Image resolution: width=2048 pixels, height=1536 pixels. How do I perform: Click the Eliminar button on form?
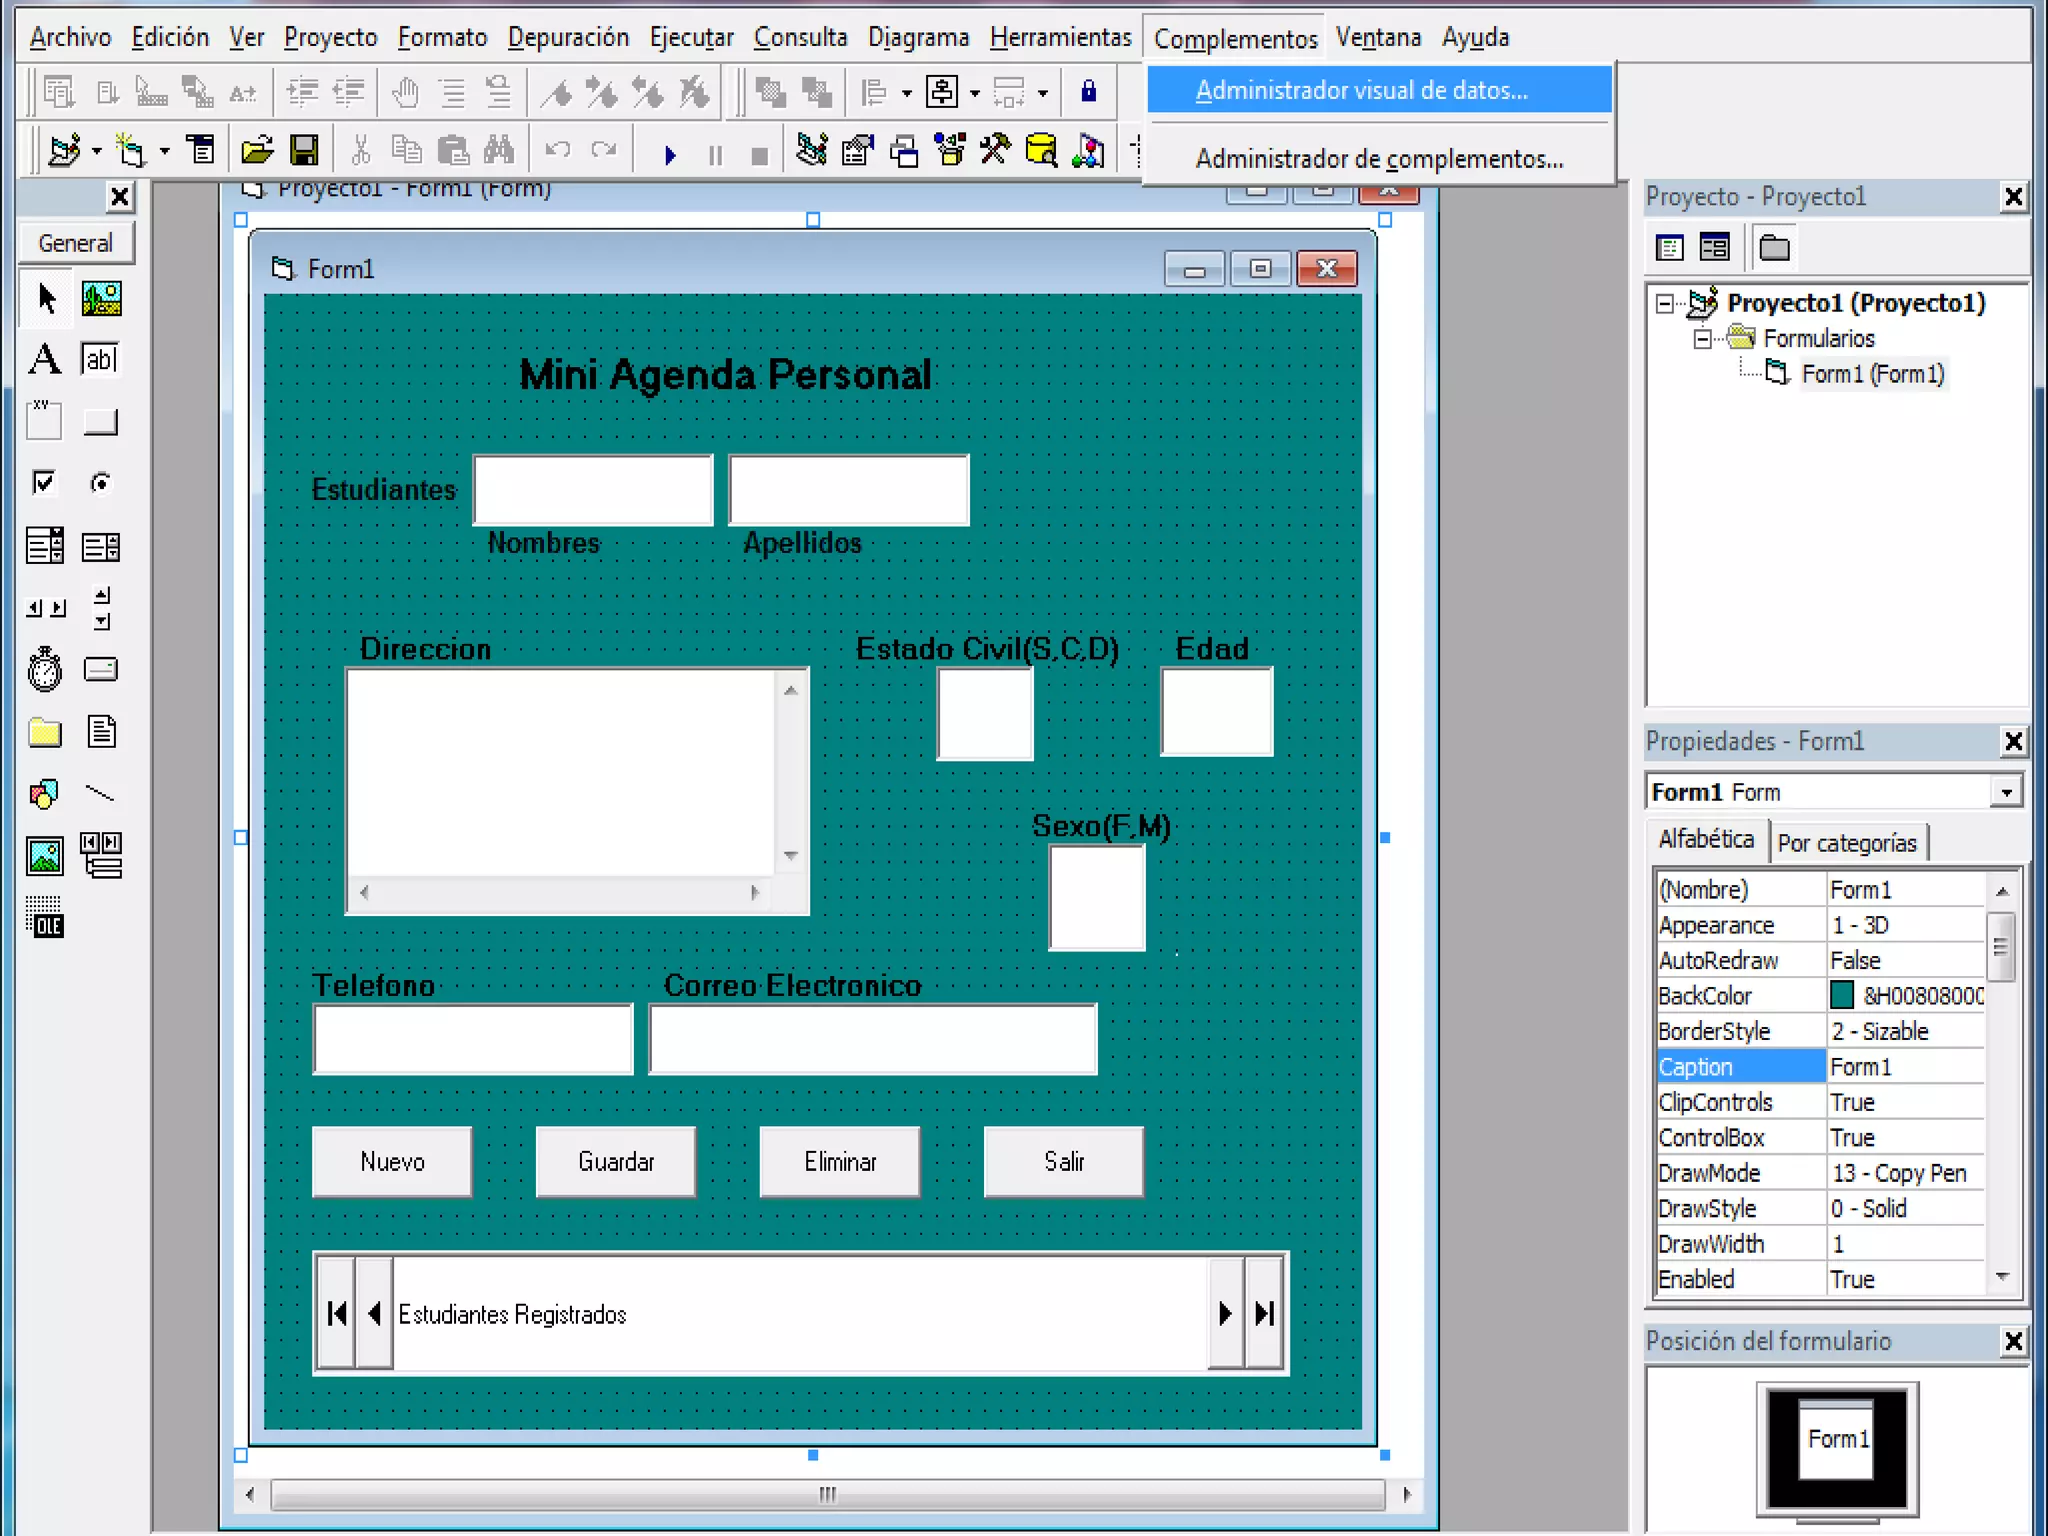click(x=840, y=1161)
